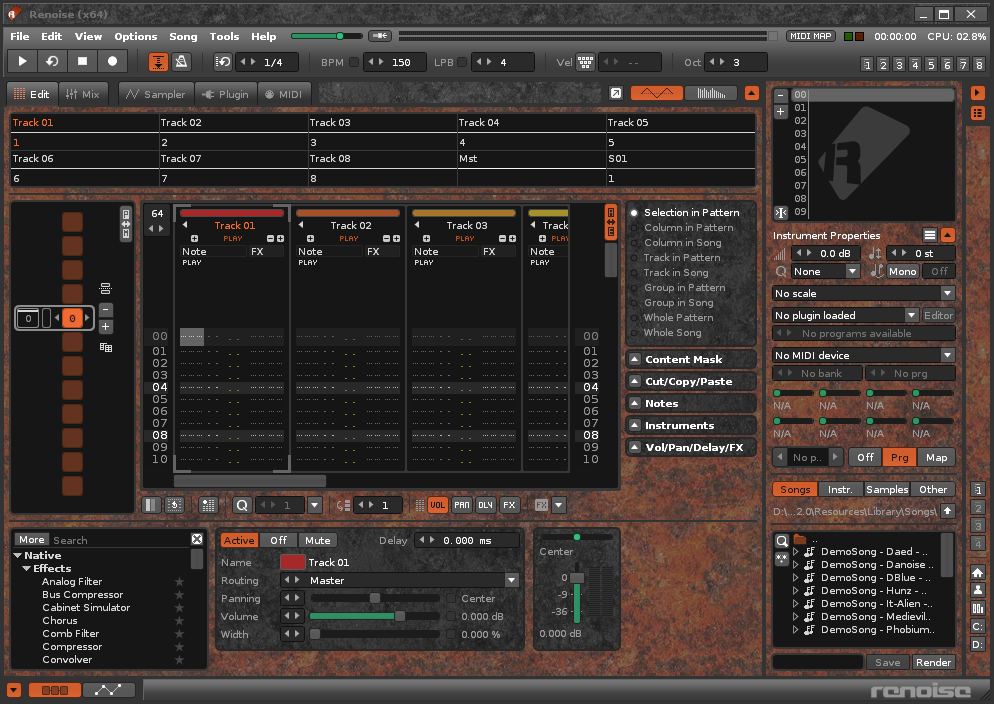The width and height of the screenshot is (994, 704).
Task: Open the pattern quantize Q button
Action: coord(242,505)
